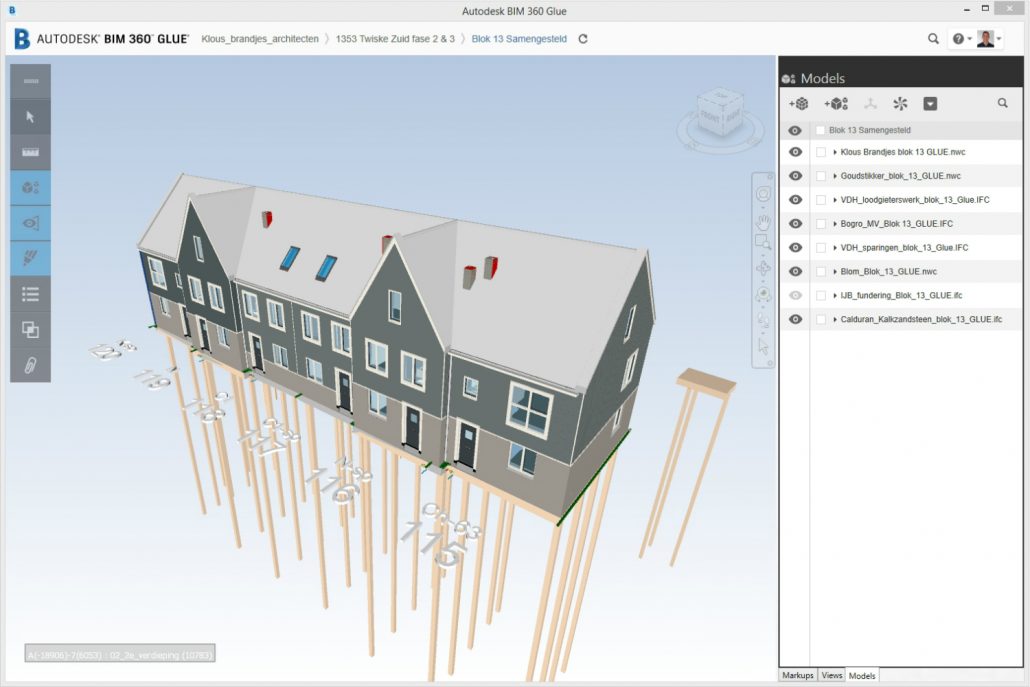
Task: Open the Views eye tool in left toolbar
Action: [30, 223]
